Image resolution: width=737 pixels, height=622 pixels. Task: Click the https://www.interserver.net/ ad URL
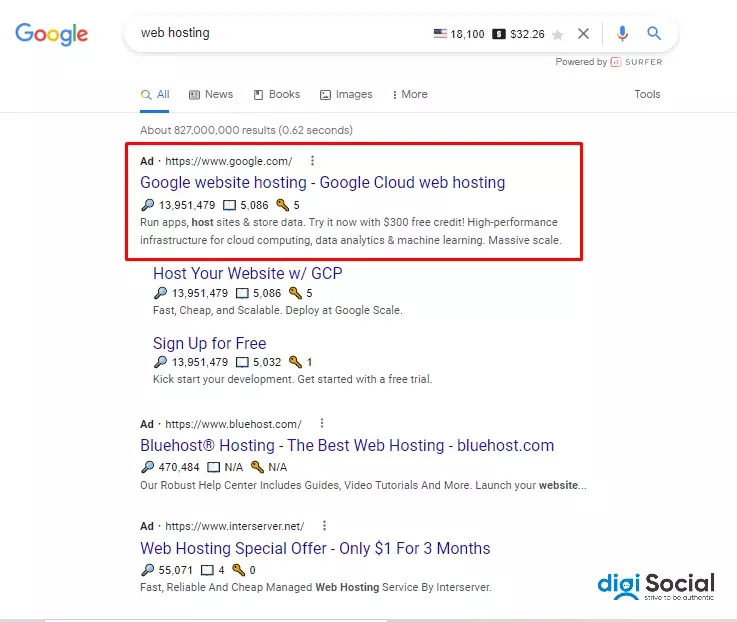click(235, 526)
